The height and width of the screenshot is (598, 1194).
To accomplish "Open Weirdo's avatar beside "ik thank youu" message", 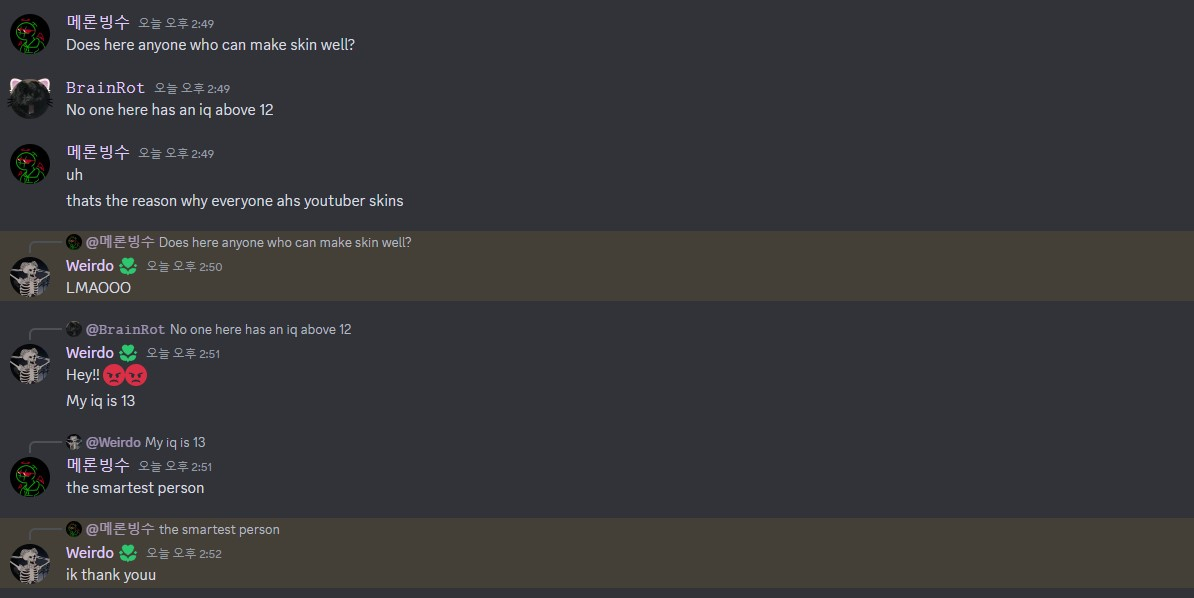I will (30, 563).
